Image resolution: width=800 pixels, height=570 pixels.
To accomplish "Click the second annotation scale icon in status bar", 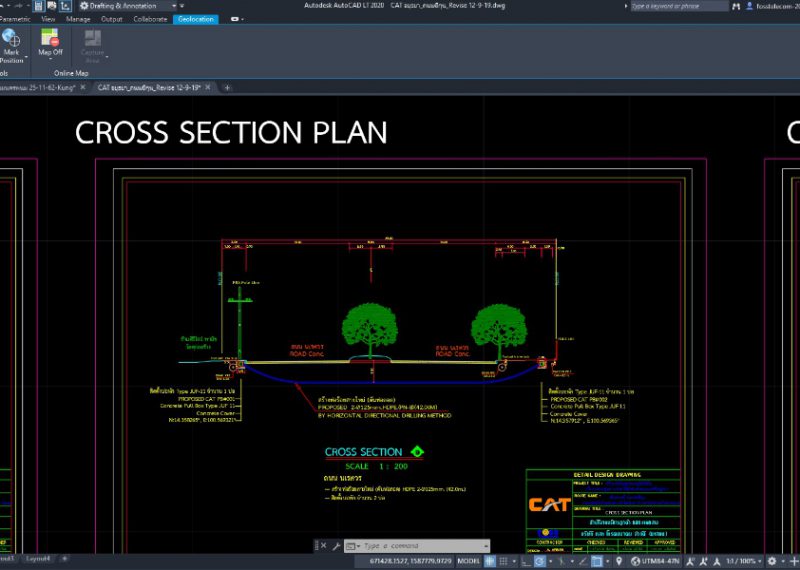I will (x=704, y=561).
